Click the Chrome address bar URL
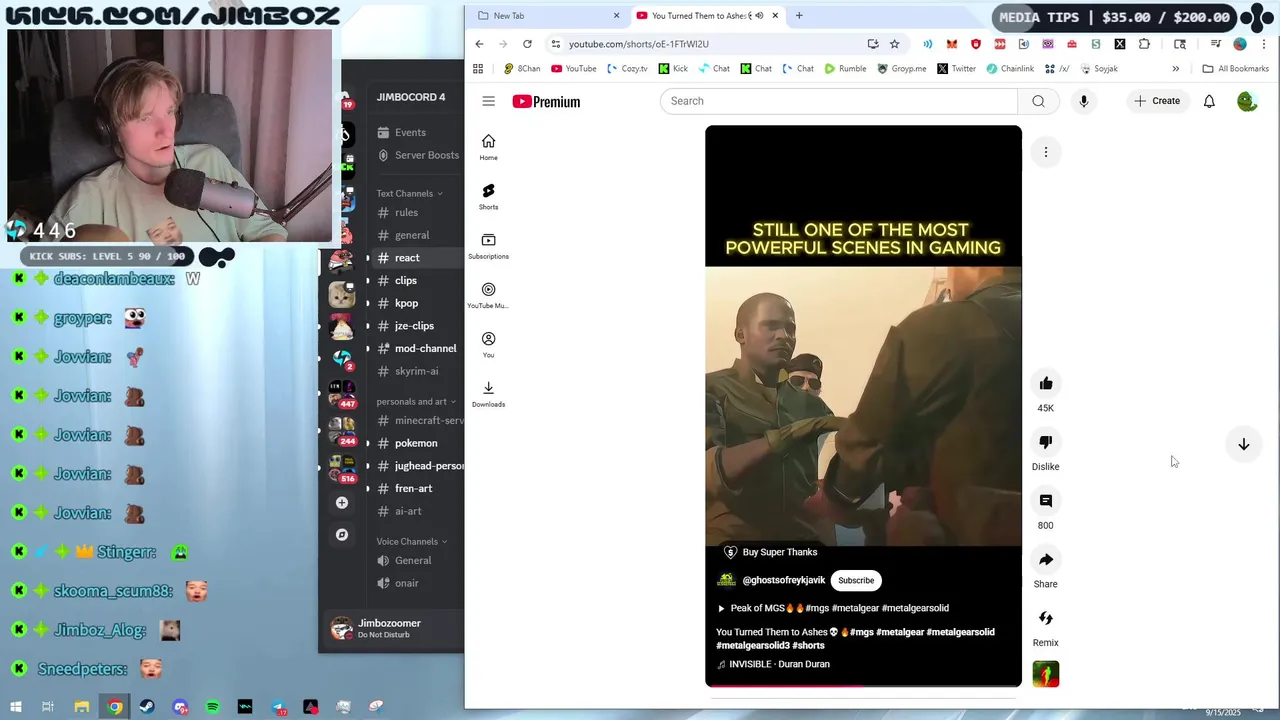 click(x=639, y=44)
